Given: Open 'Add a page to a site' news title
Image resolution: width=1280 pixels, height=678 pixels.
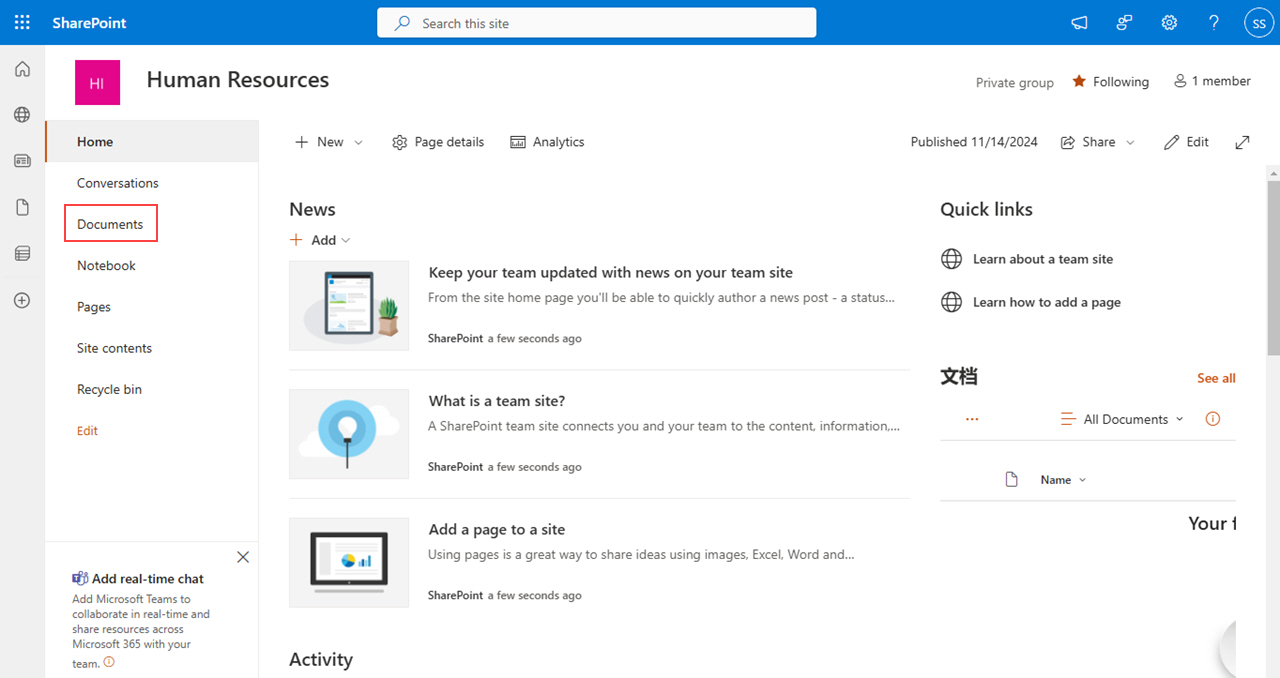Looking at the screenshot, I should (x=497, y=529).
